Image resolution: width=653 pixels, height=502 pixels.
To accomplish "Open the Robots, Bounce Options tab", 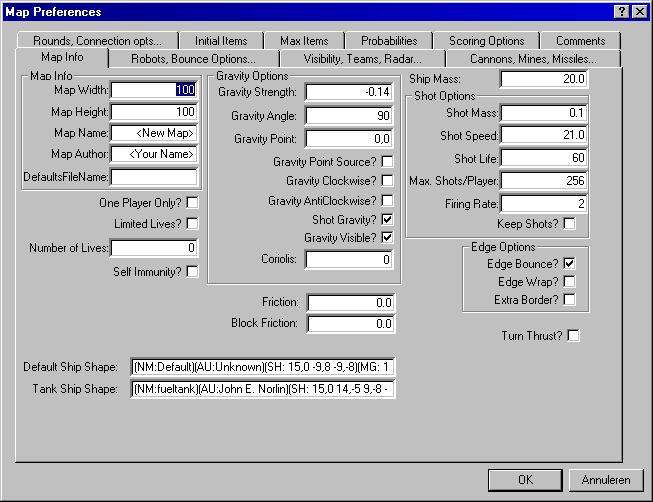I will point(193,59).
